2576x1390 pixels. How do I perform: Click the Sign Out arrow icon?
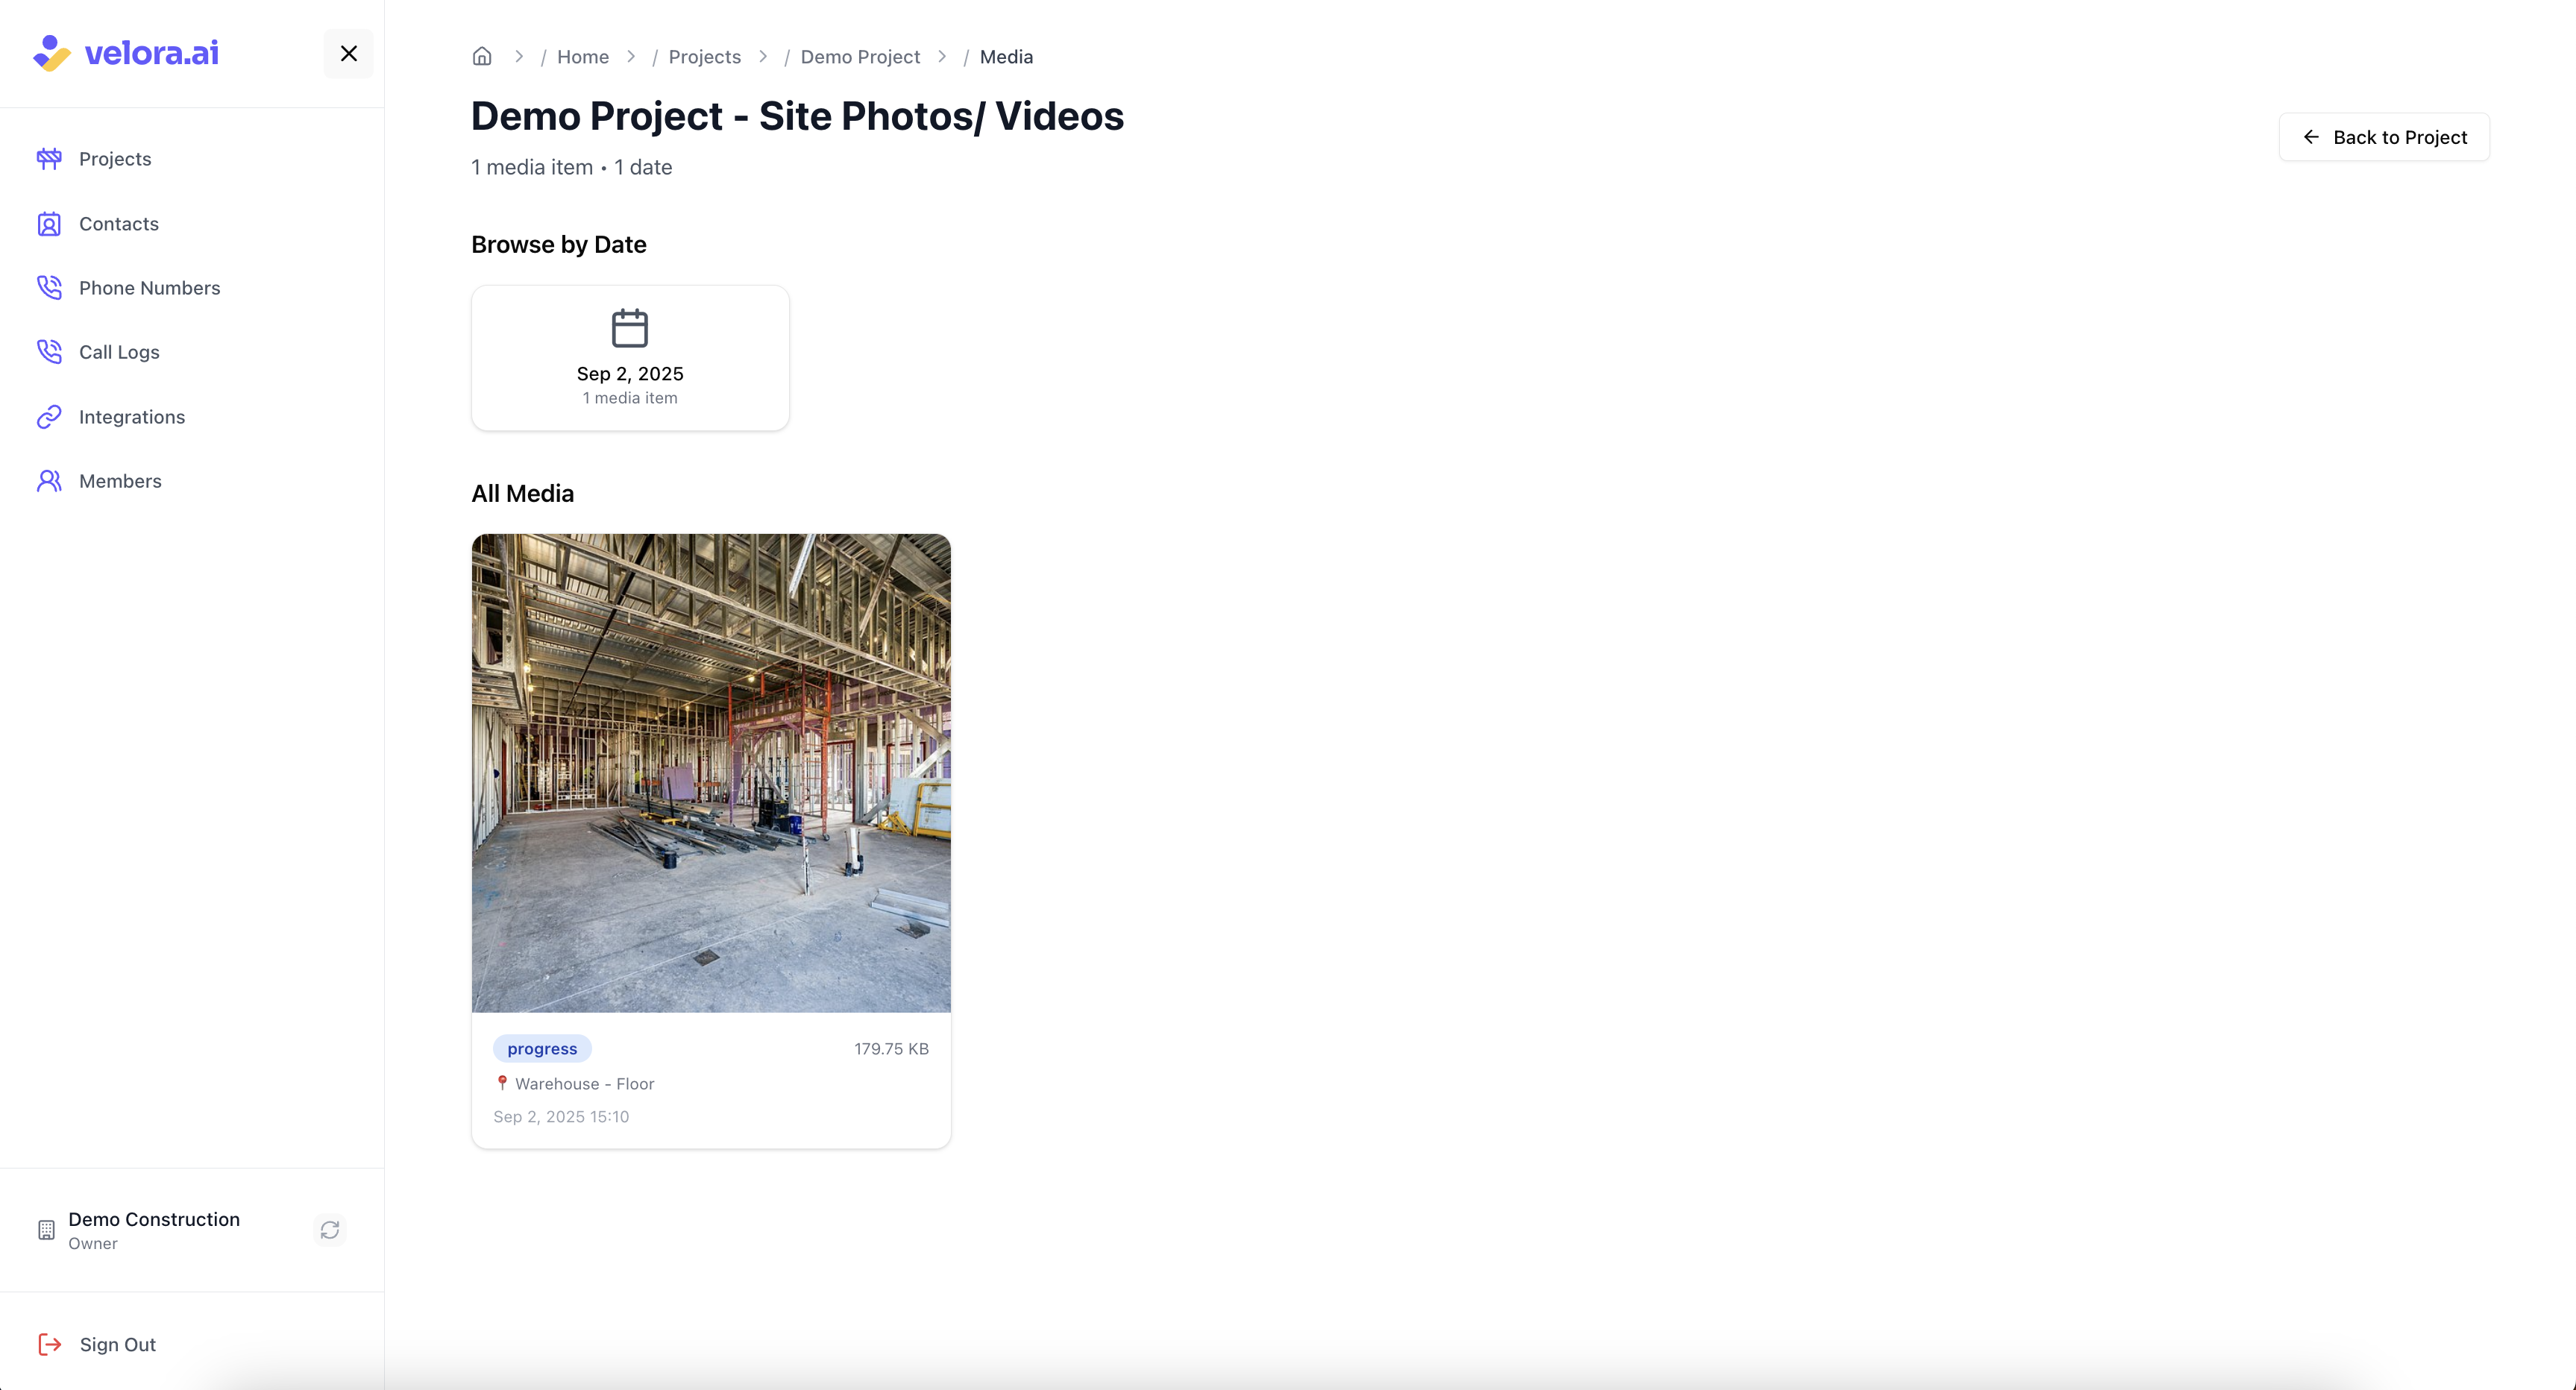tap(50, 1345)
